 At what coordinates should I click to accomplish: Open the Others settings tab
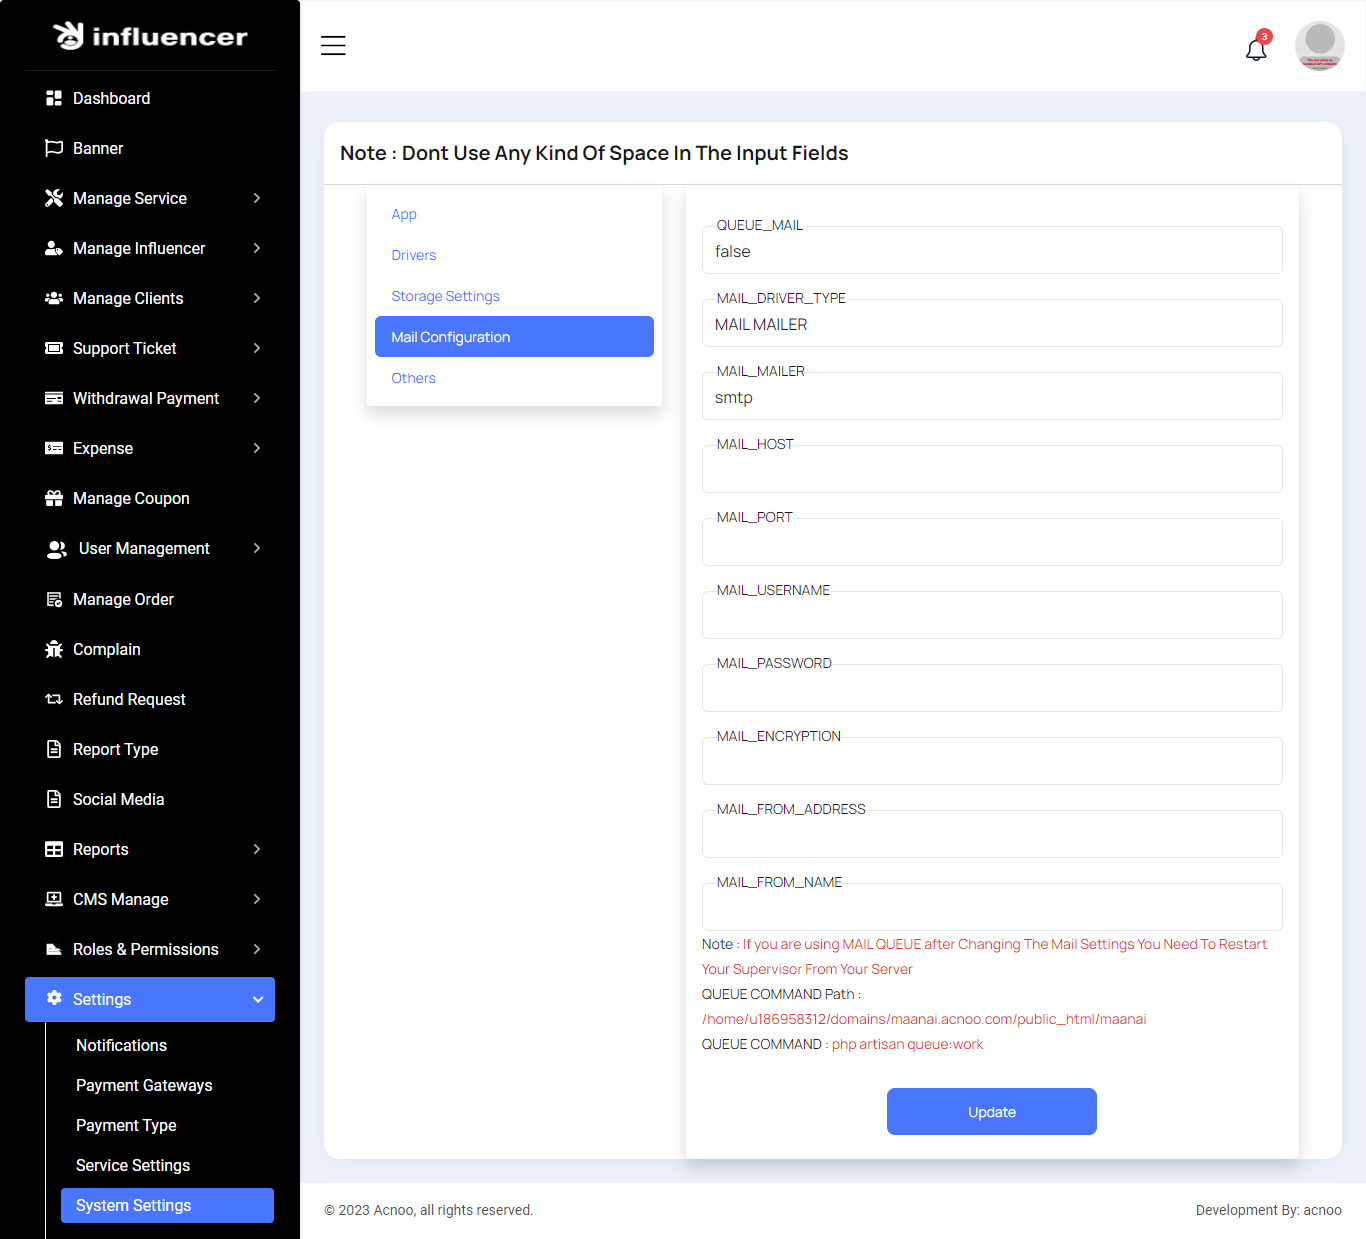(x=413, y=378)
